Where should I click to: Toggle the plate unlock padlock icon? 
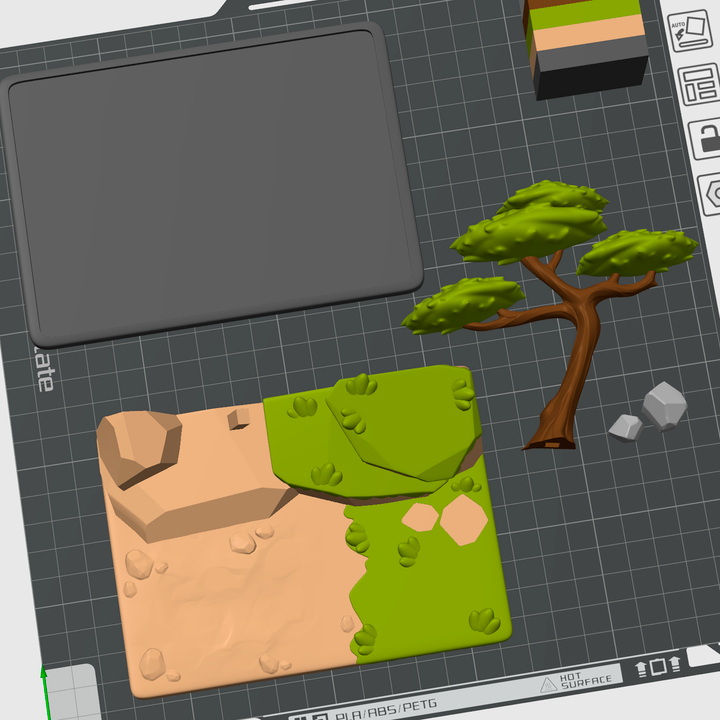(x=708, y=140)
